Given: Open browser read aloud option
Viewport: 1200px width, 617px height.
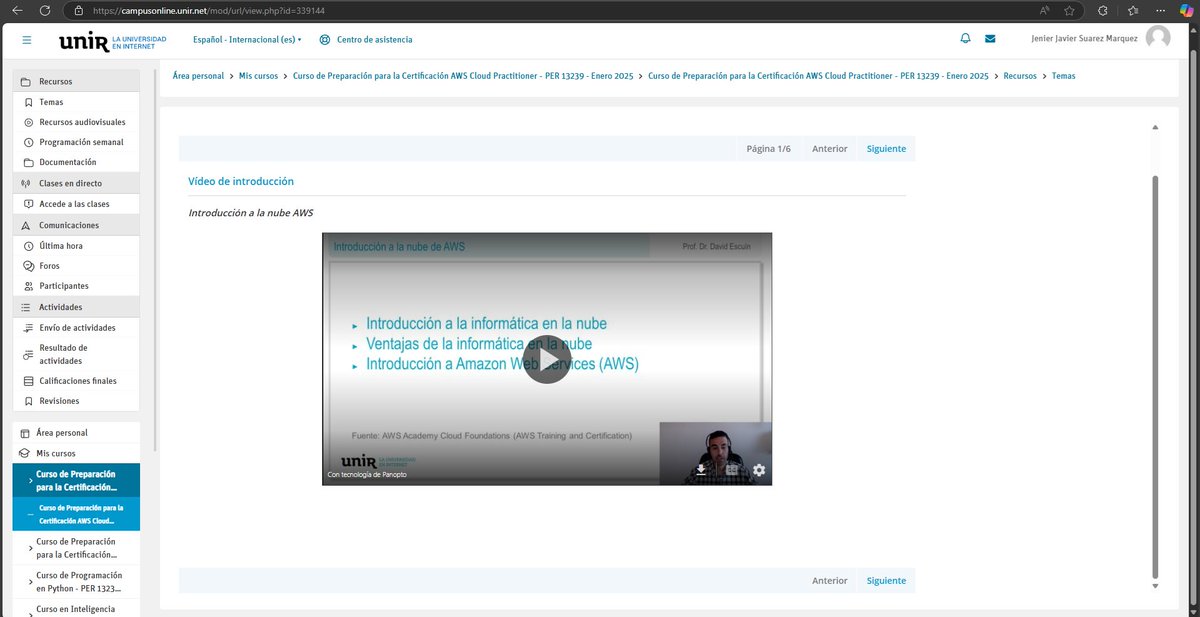Looking at the screenshot, I should point(1044,10).
